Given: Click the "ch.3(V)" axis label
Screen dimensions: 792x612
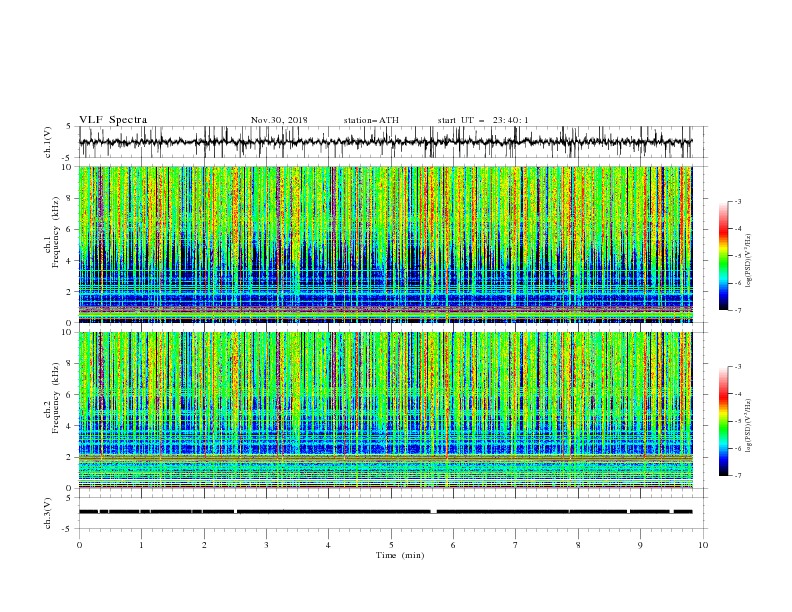Looking at the screenshot, I should coord(48,513).
